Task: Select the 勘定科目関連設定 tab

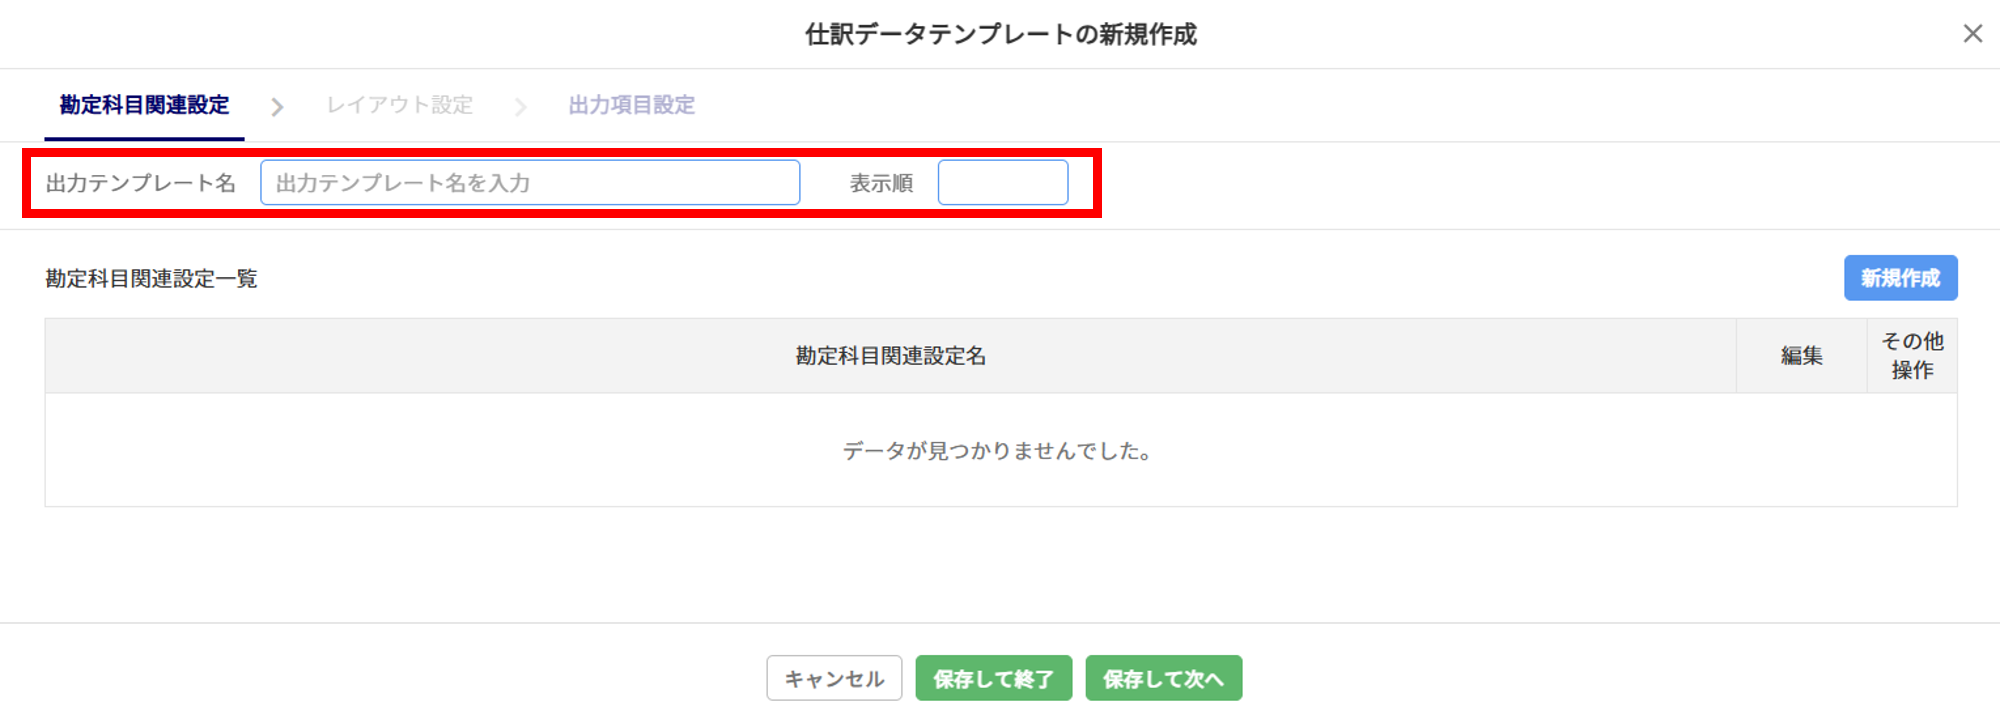Action: coord(144,105)
